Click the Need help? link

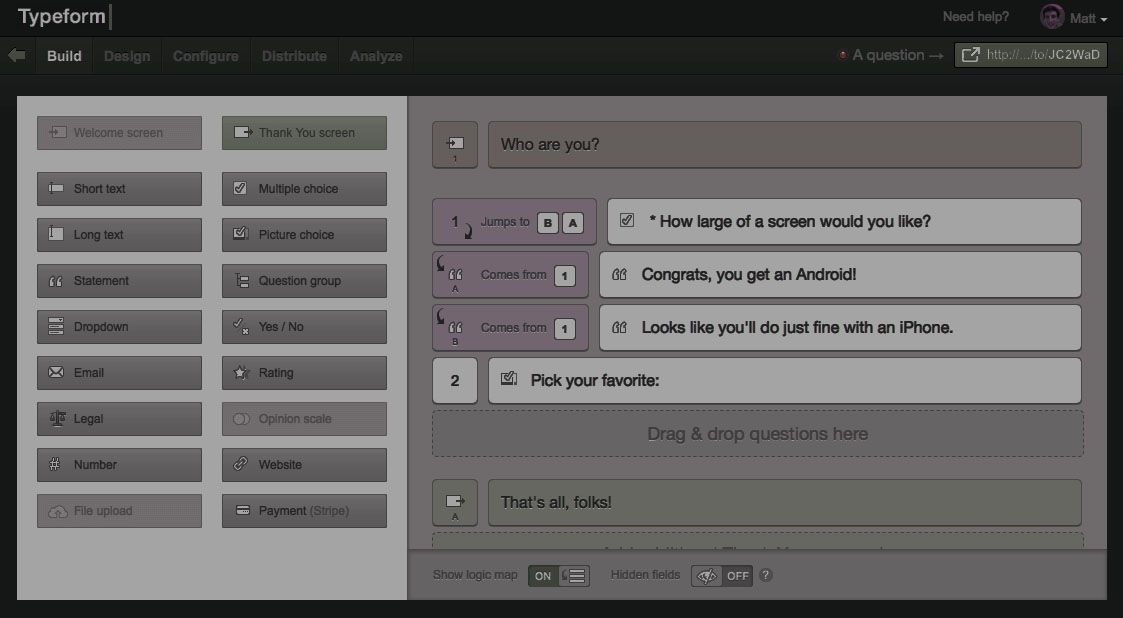(975, 16)
